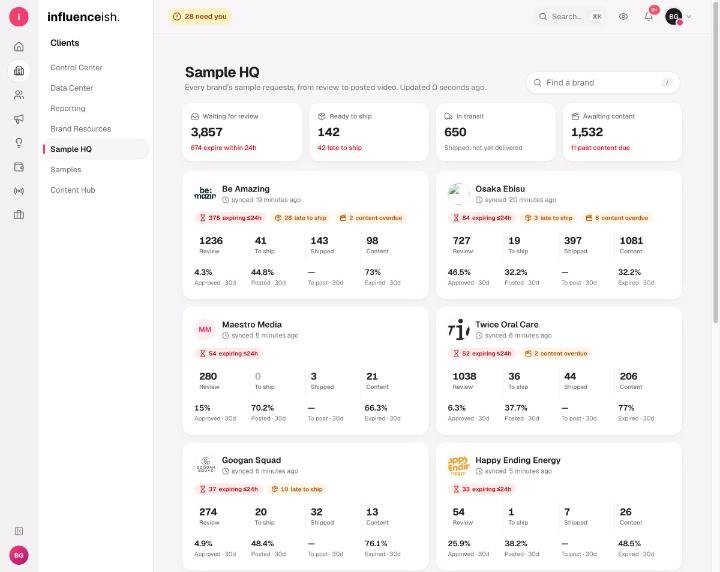Open the briefcase icon in the rail
This screenshot has height=572, width=720.
click(19, 214)
